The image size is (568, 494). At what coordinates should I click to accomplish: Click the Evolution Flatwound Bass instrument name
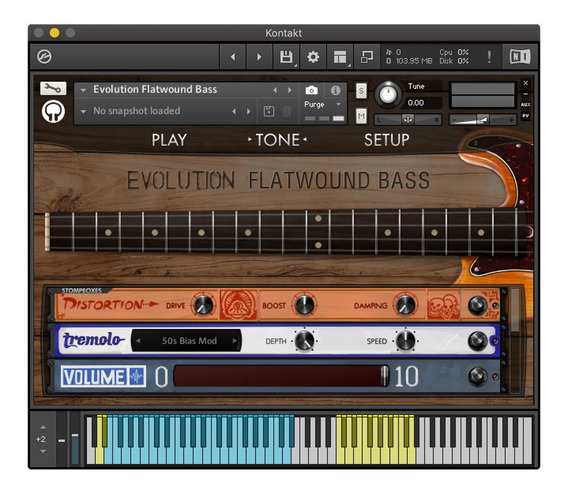155,89
